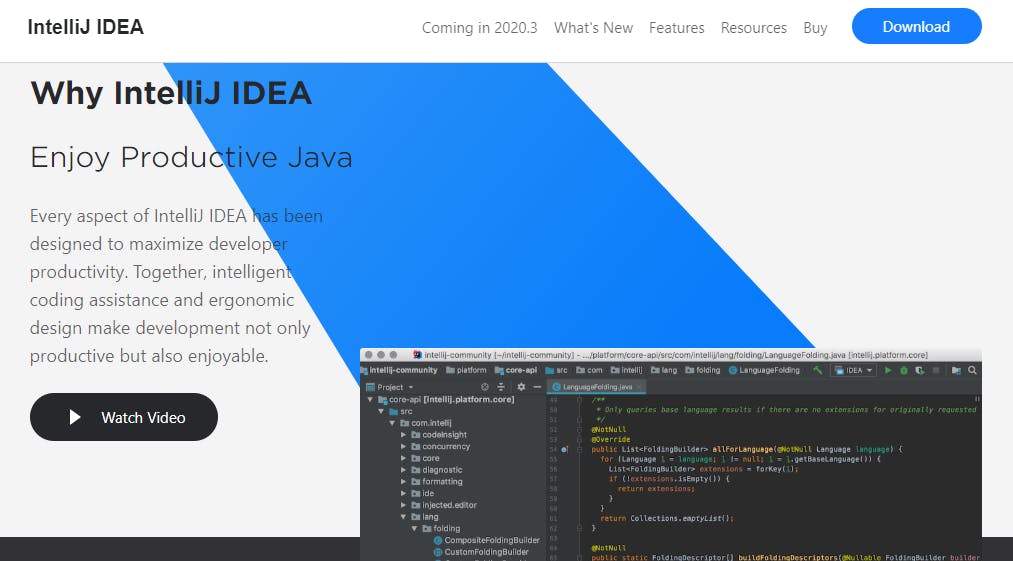The width and height of the screenshot is (1013, 561).
Task: Click buildFoldingDescriptors method name in code
Action: [x=788, y=557]
